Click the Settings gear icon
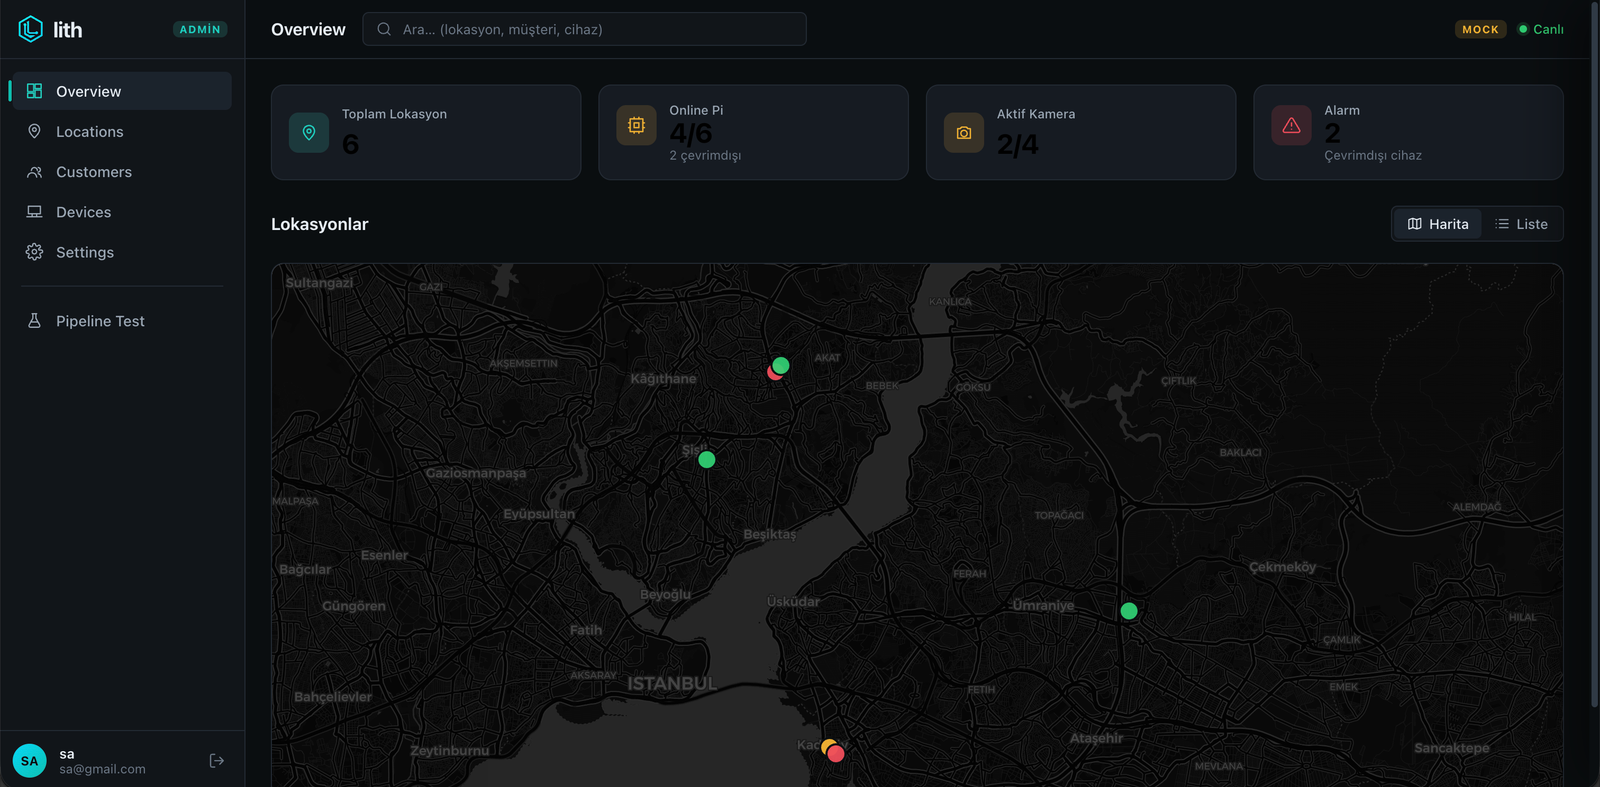Viewport: 1600px width, 787px height. click(x=34, y=252)
